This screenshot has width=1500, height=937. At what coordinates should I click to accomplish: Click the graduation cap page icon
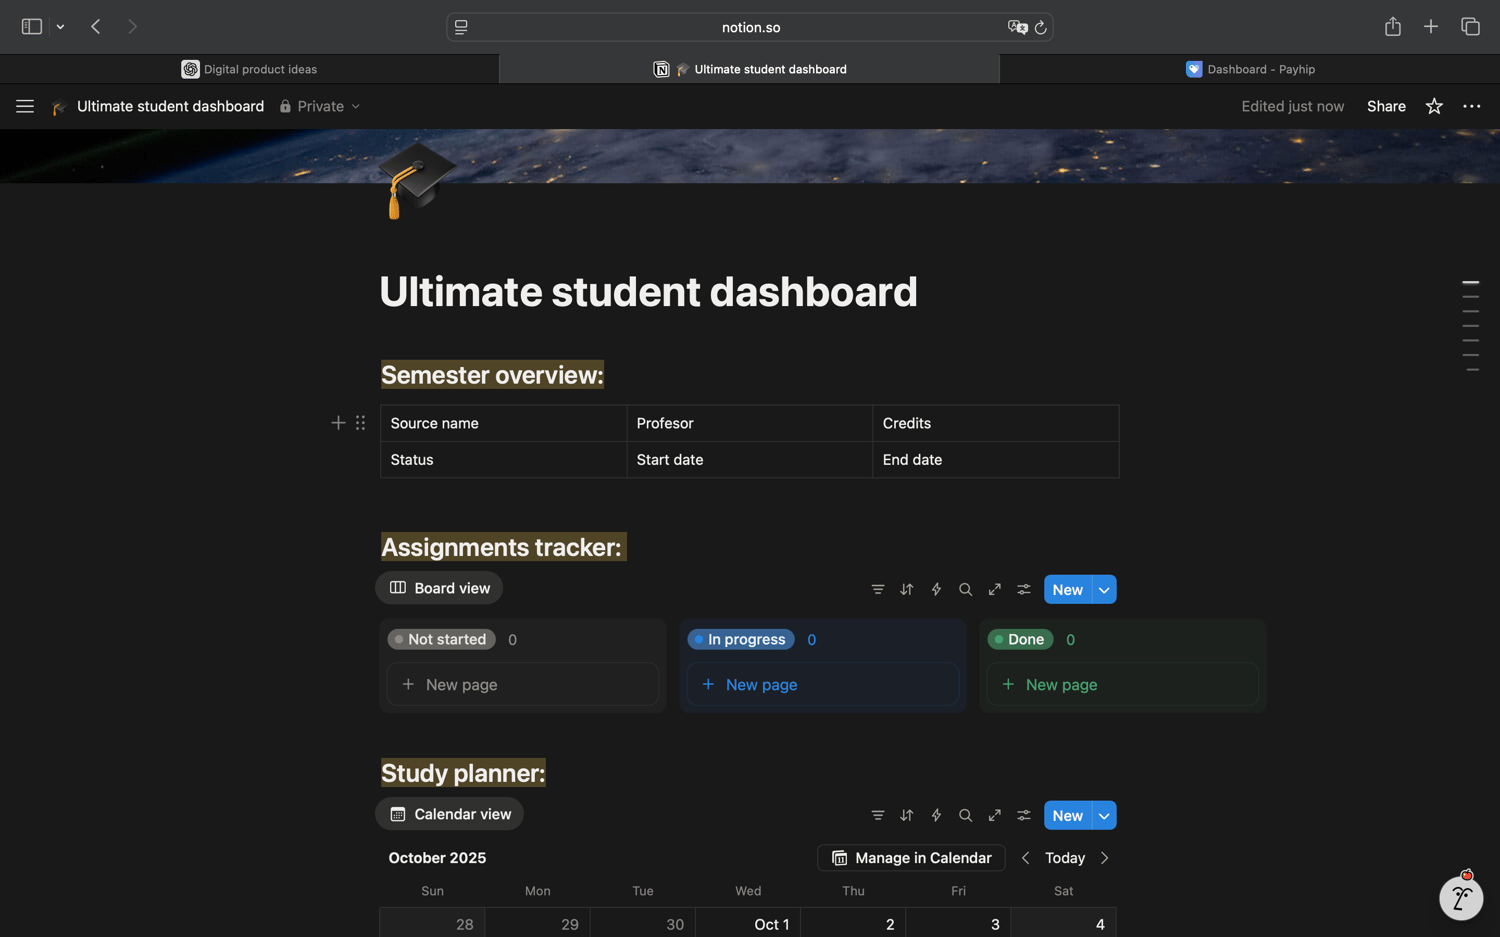click(x=416, y=179)
